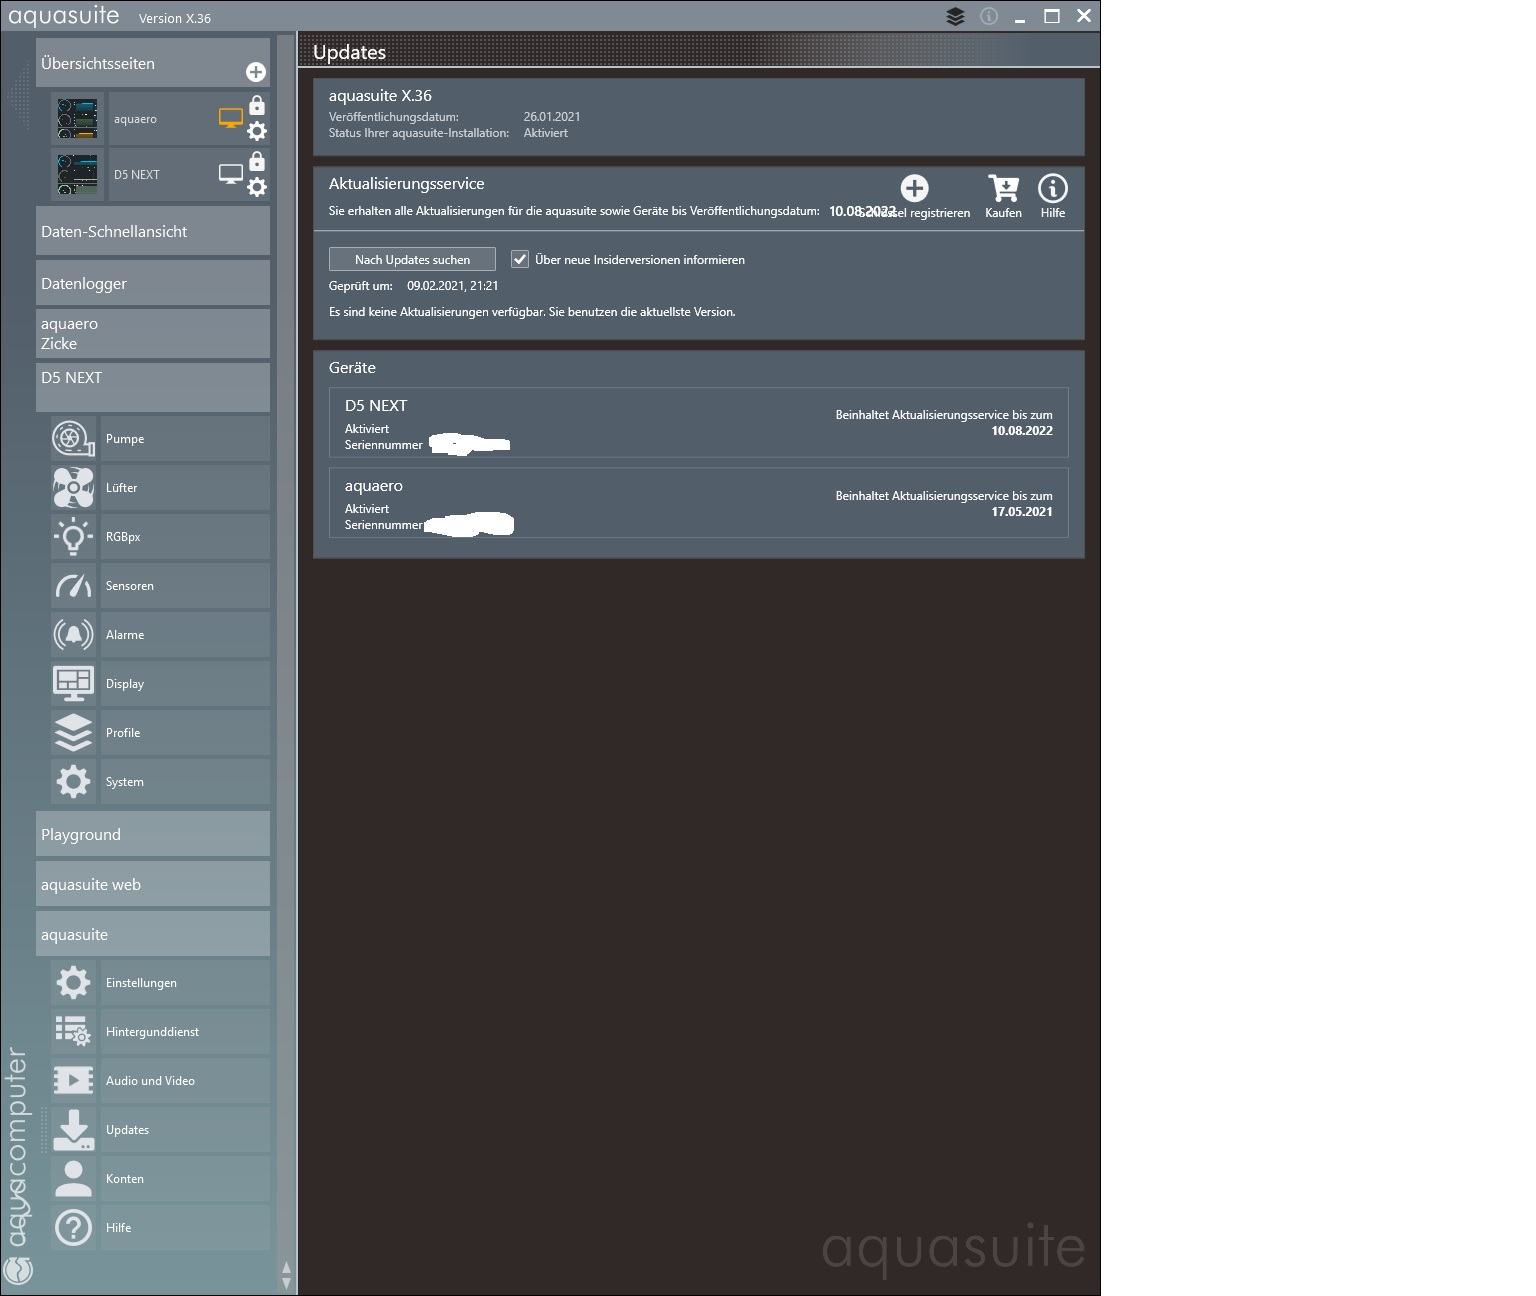Open the Alarme bell icon
This screenshot has width=1536, height=1296.
pyautogui.click(x=73, y=635)
